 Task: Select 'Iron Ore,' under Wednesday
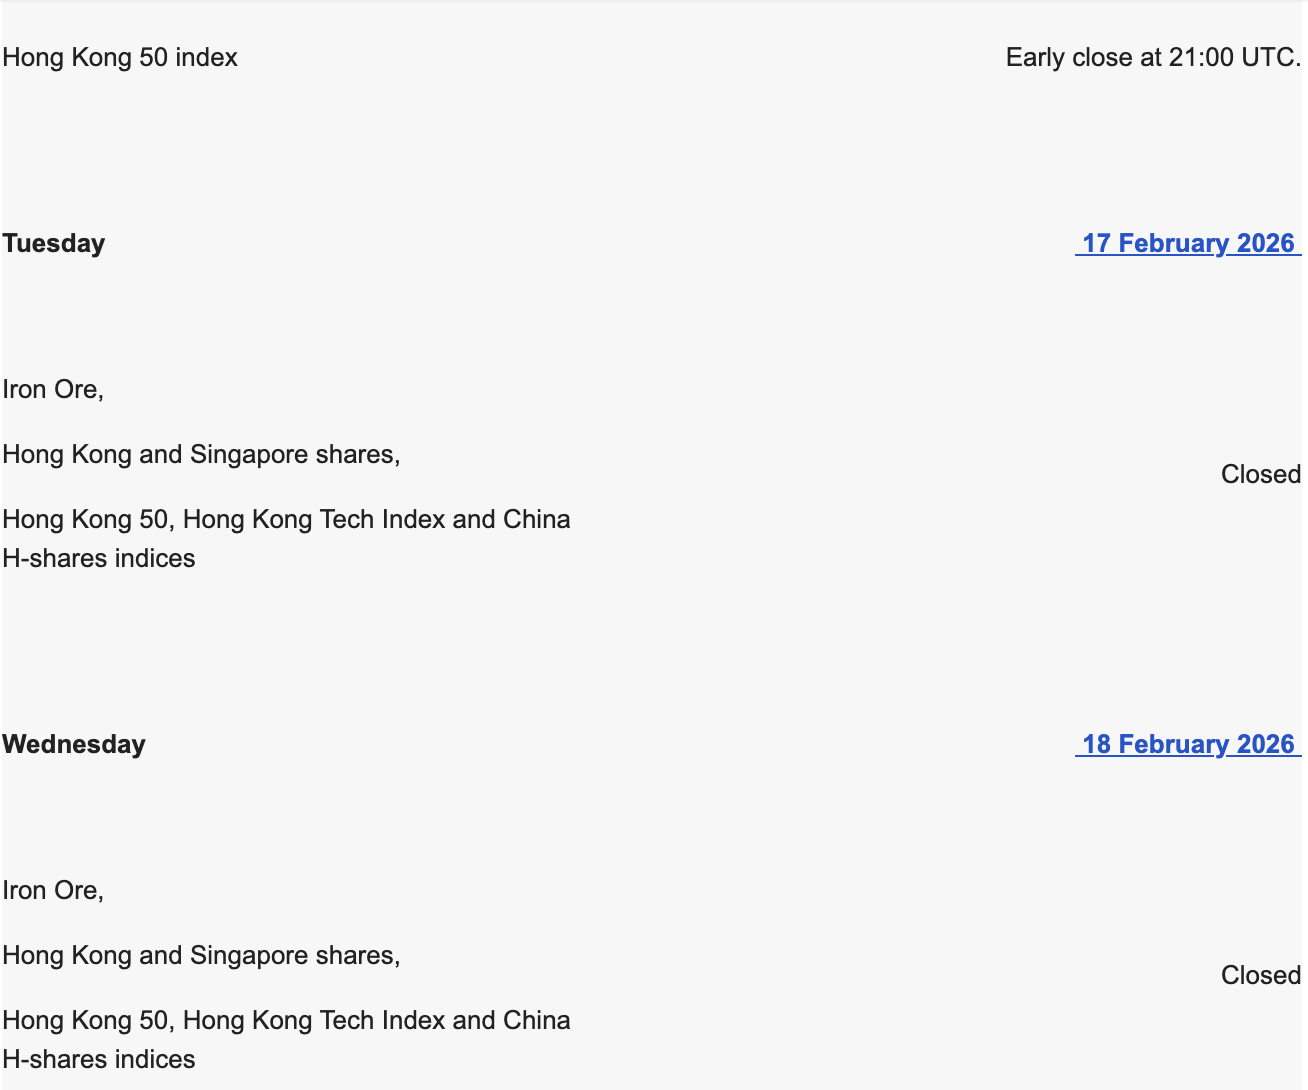53,890
